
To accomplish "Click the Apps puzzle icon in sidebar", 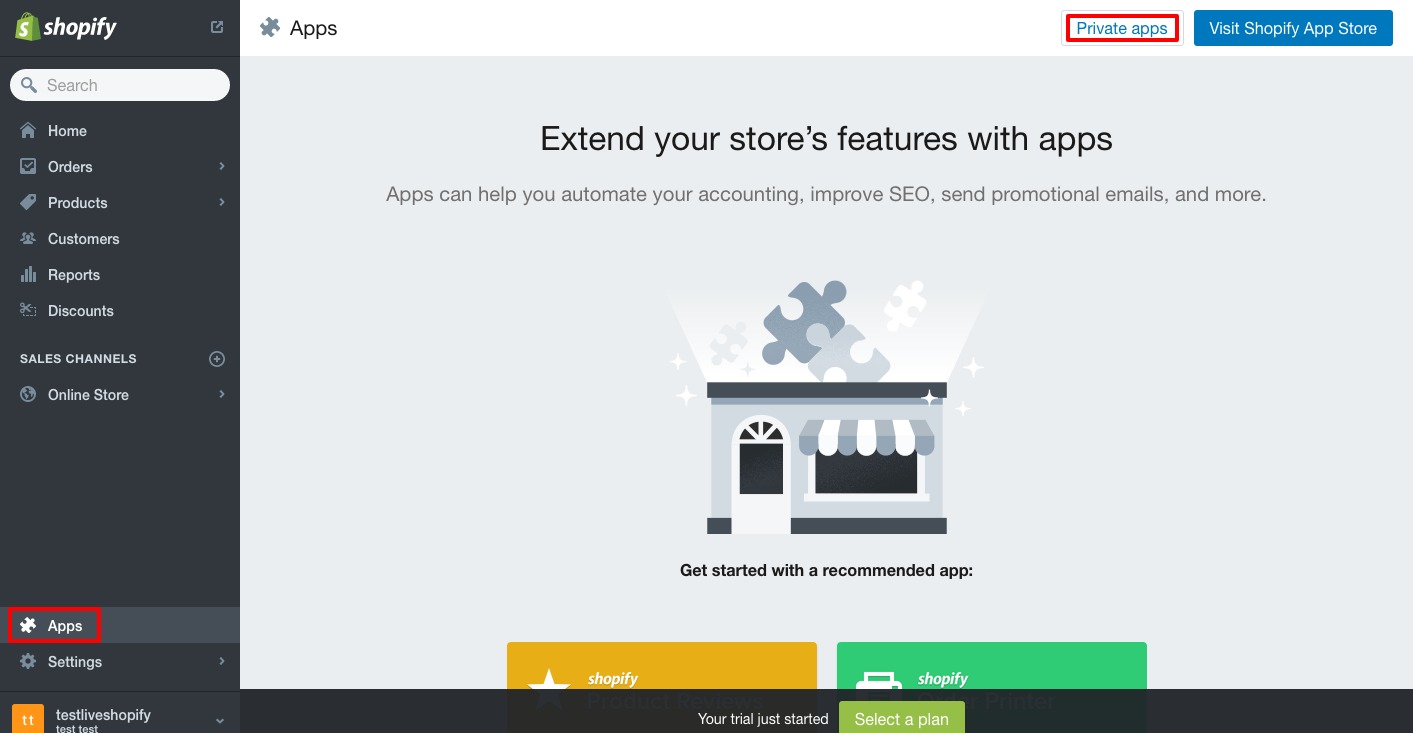I will tap(28, 626).
